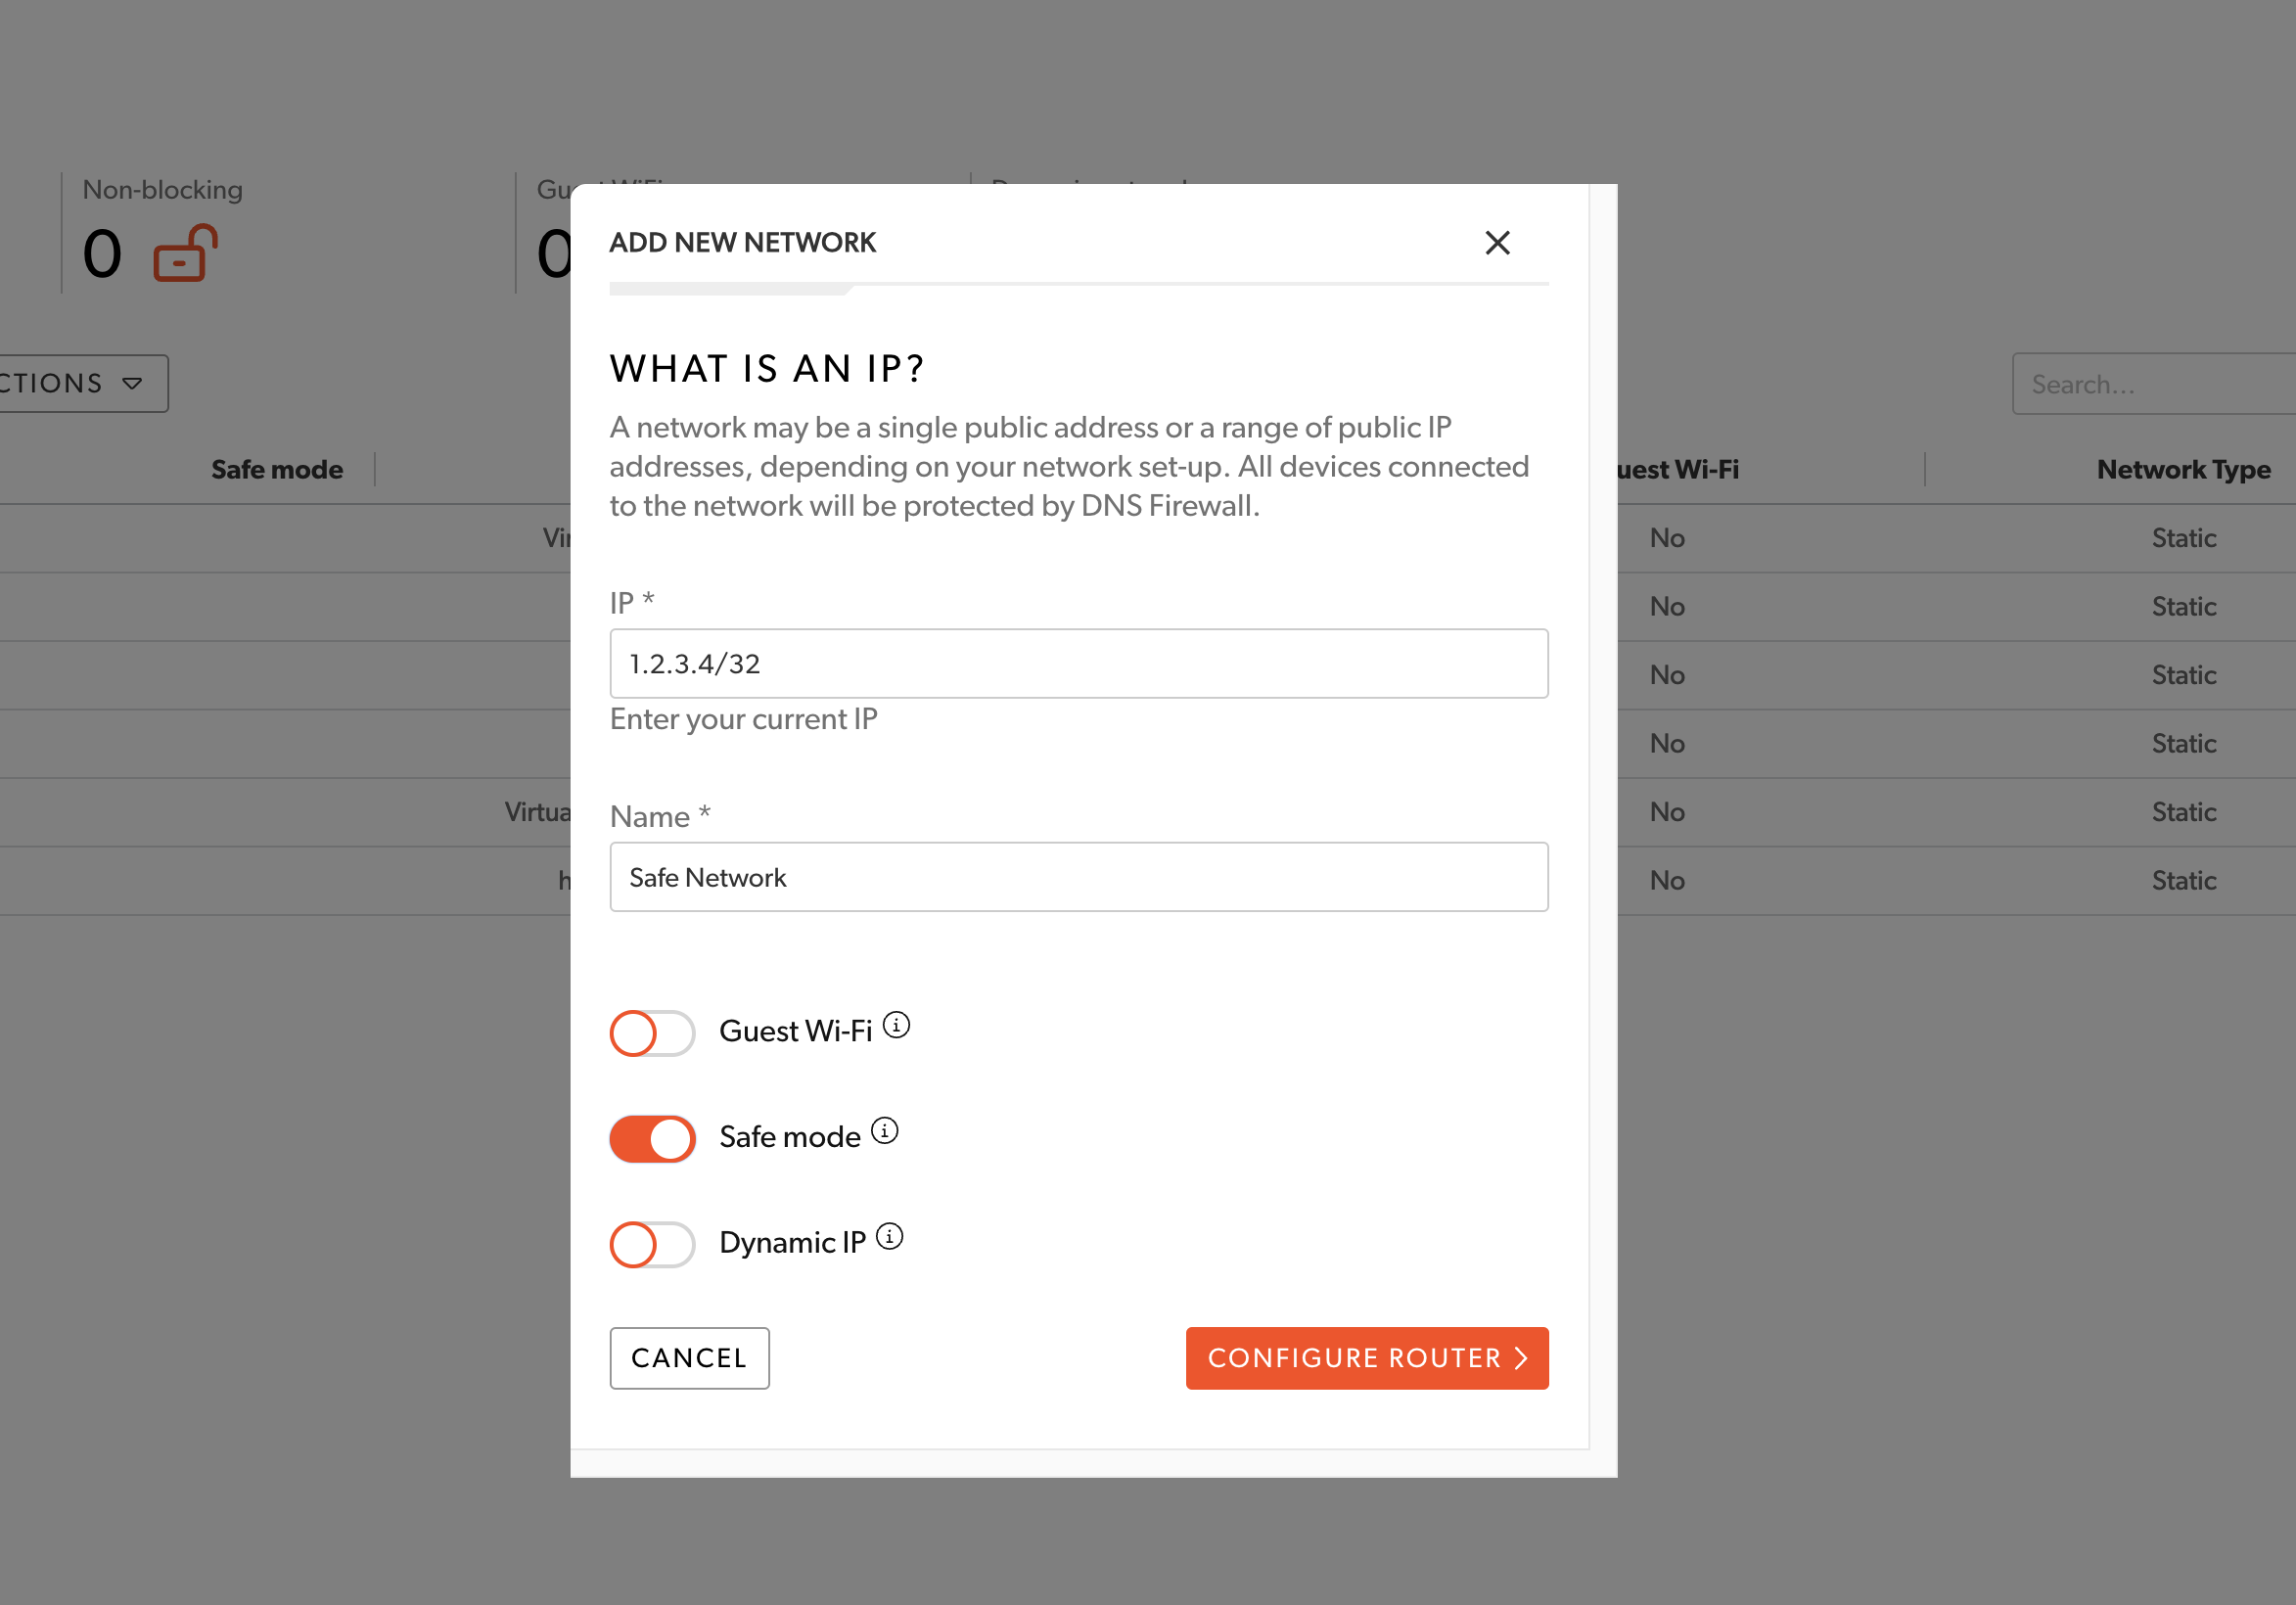Disable the Safe mode toggle
2296x1605 pixels.
click(652, 1139)
